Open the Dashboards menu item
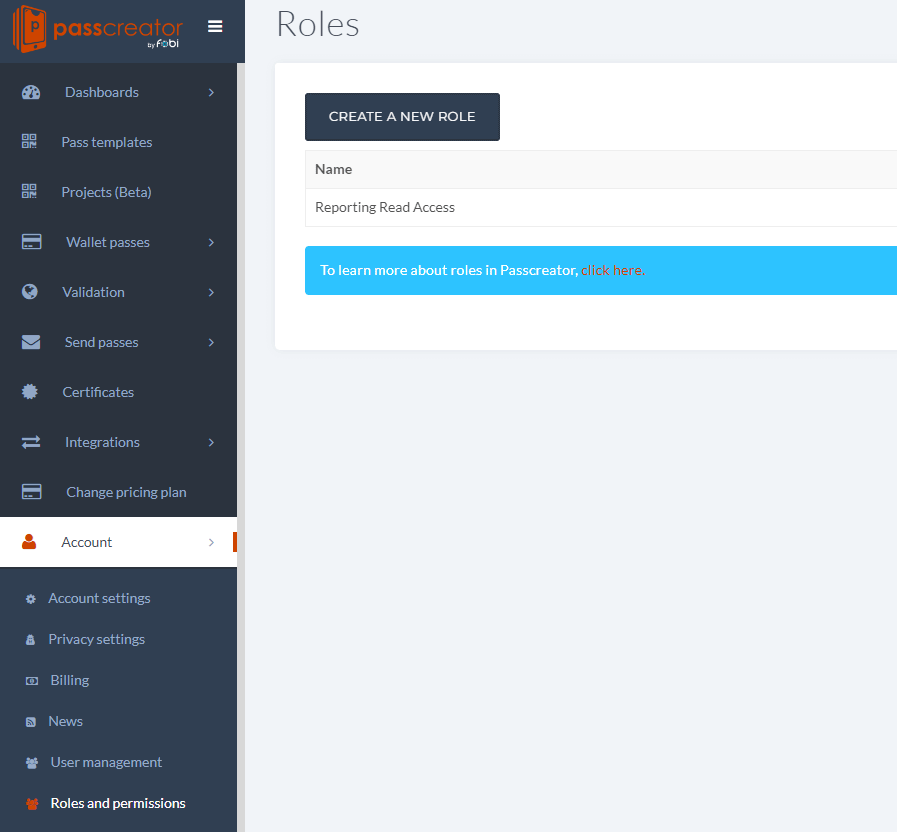897x832 pixels. pos(118,92)
